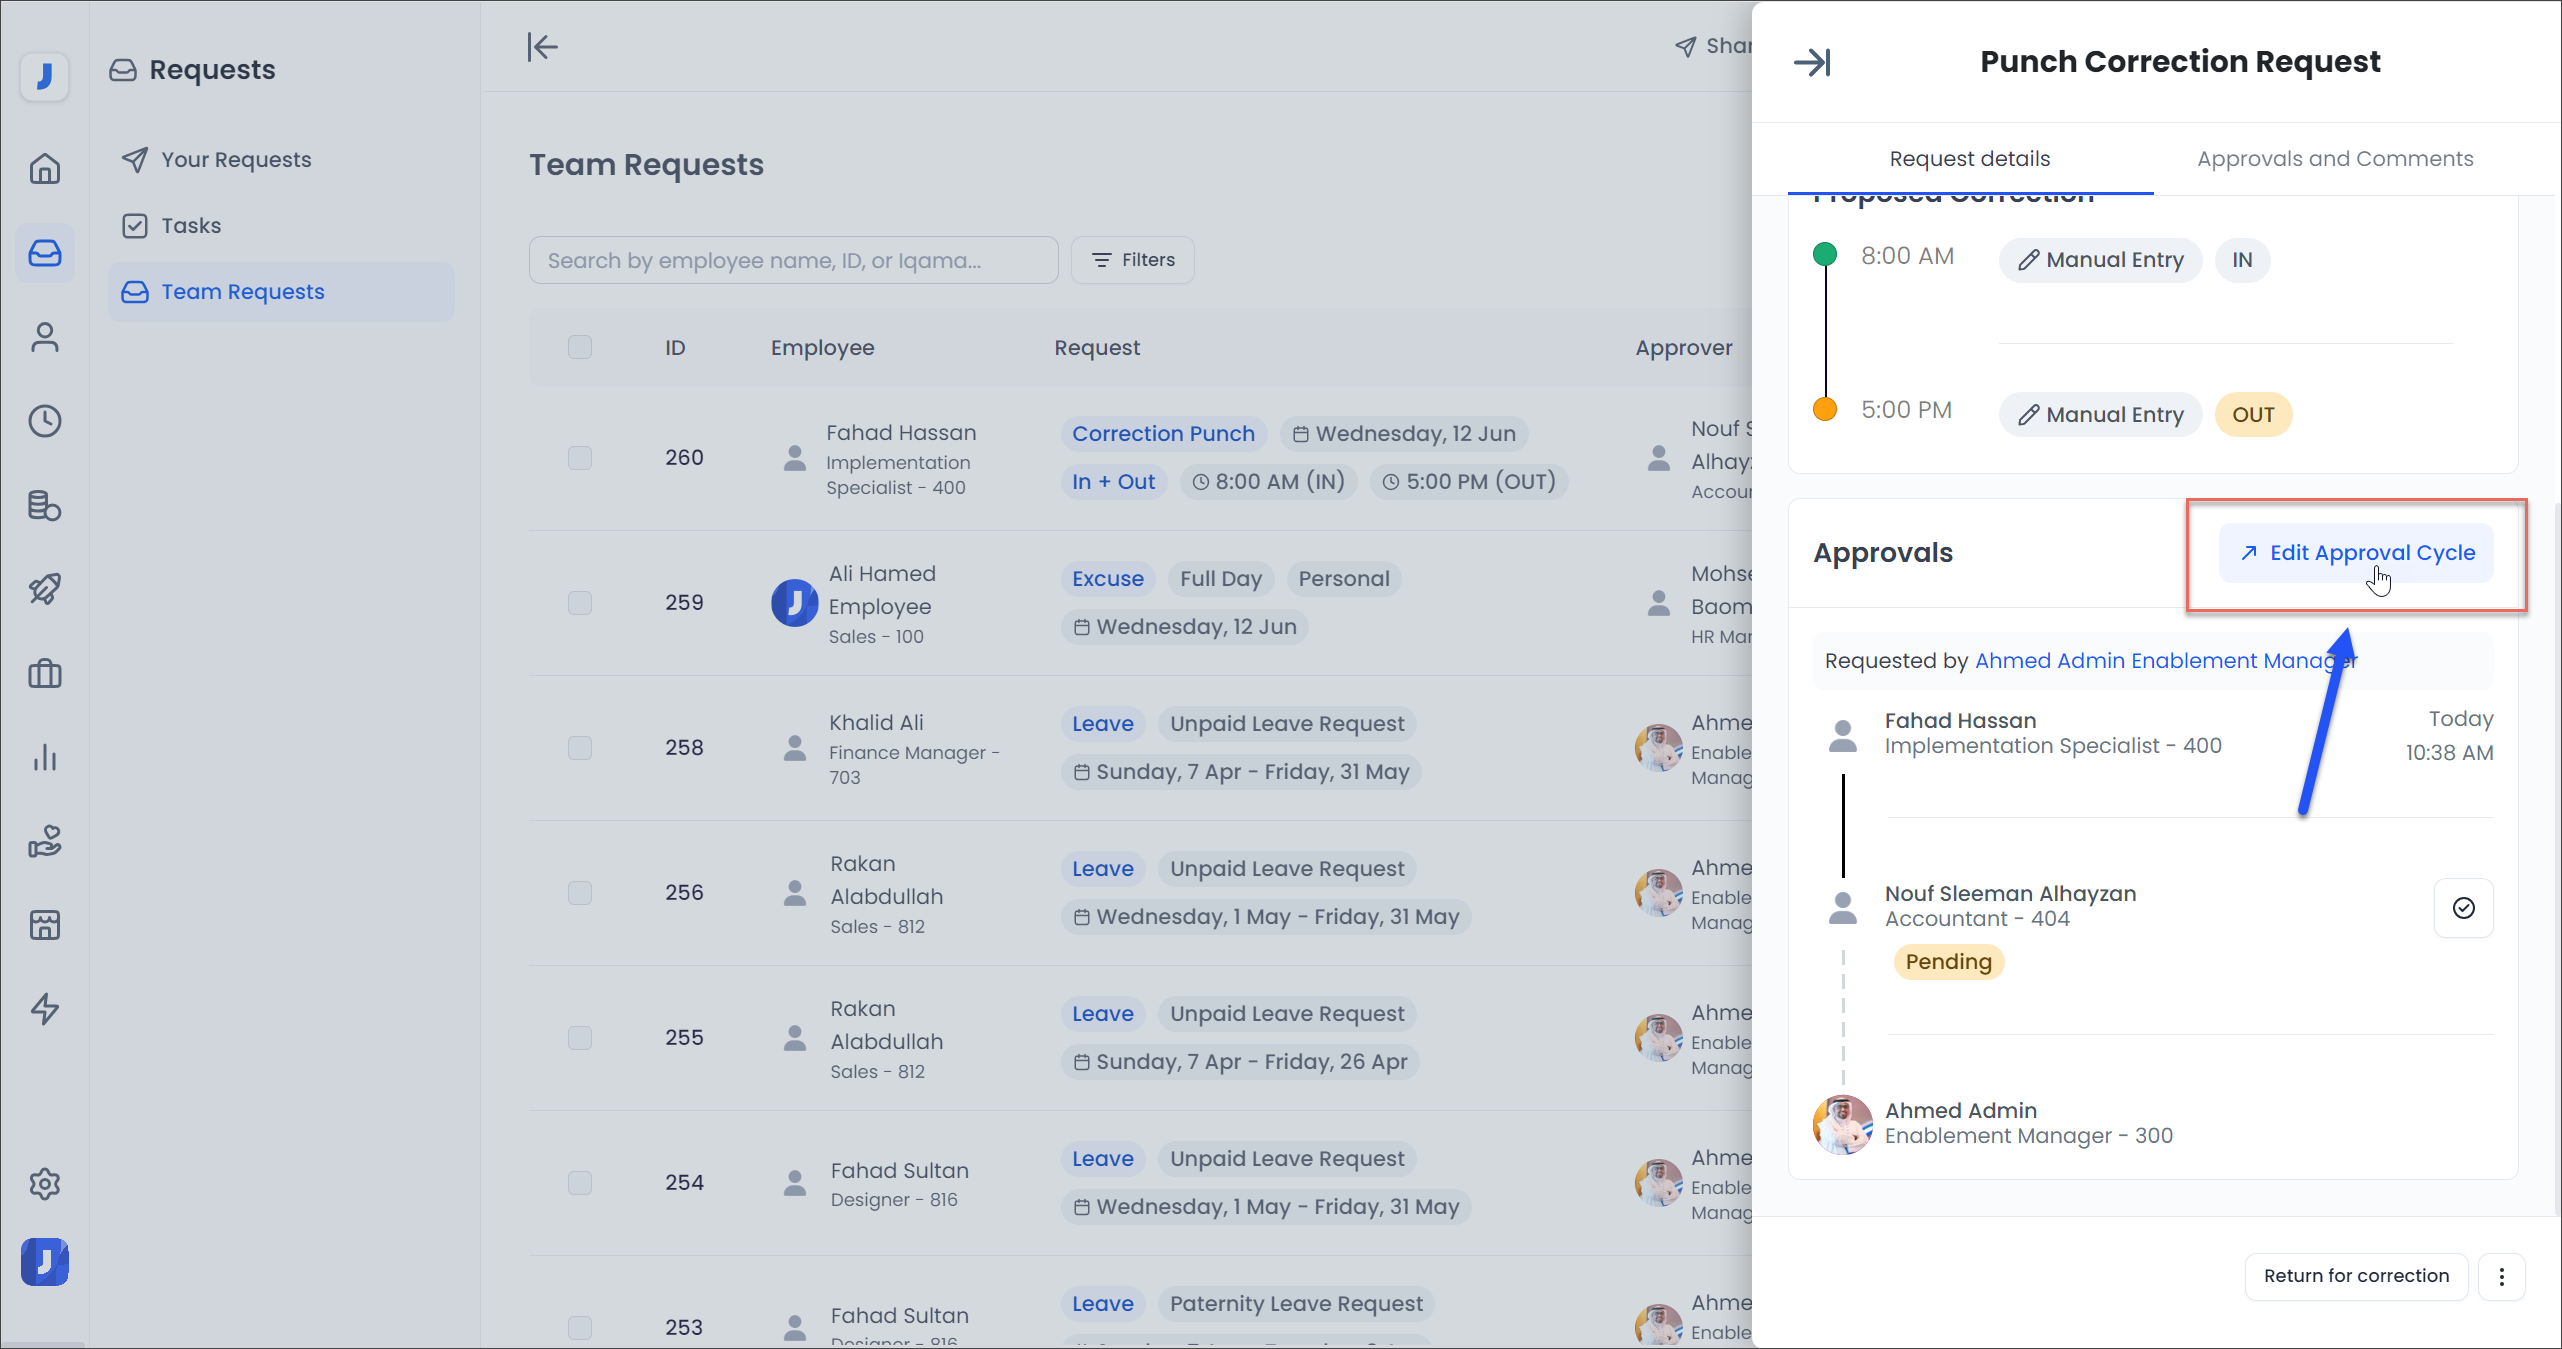Open the rocket icon in sidebar

44,589
